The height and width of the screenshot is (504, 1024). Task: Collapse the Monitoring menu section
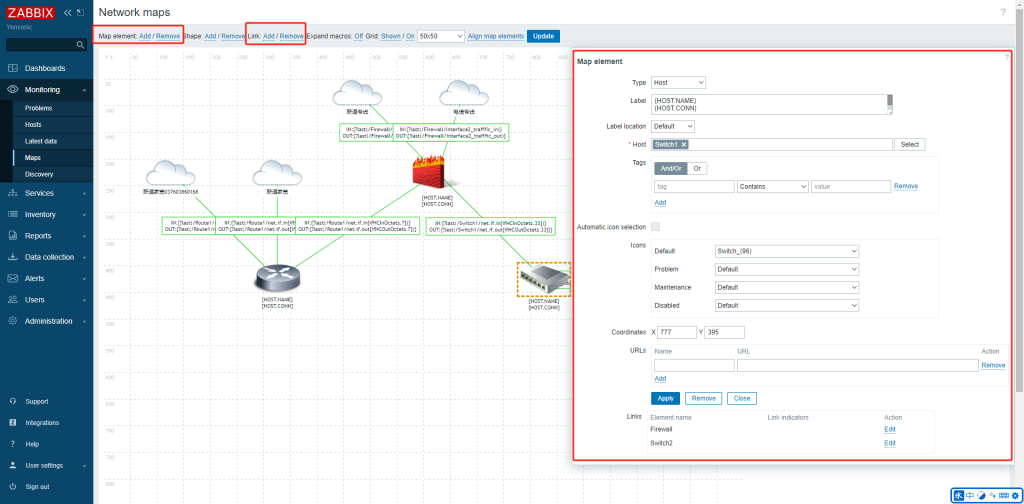[x=46, y=89]
